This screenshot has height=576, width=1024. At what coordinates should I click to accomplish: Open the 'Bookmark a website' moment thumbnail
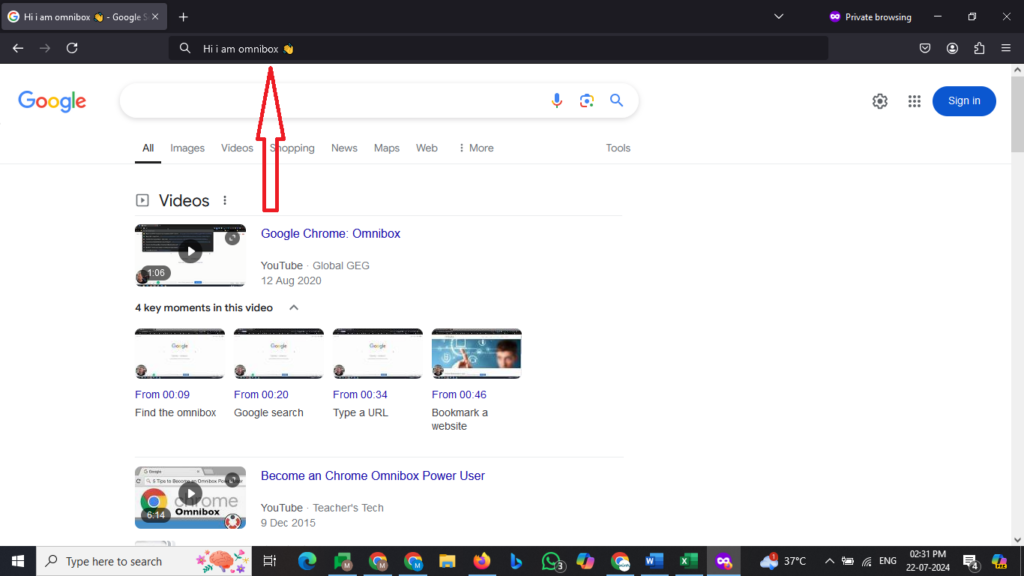(x=477, y=353)
